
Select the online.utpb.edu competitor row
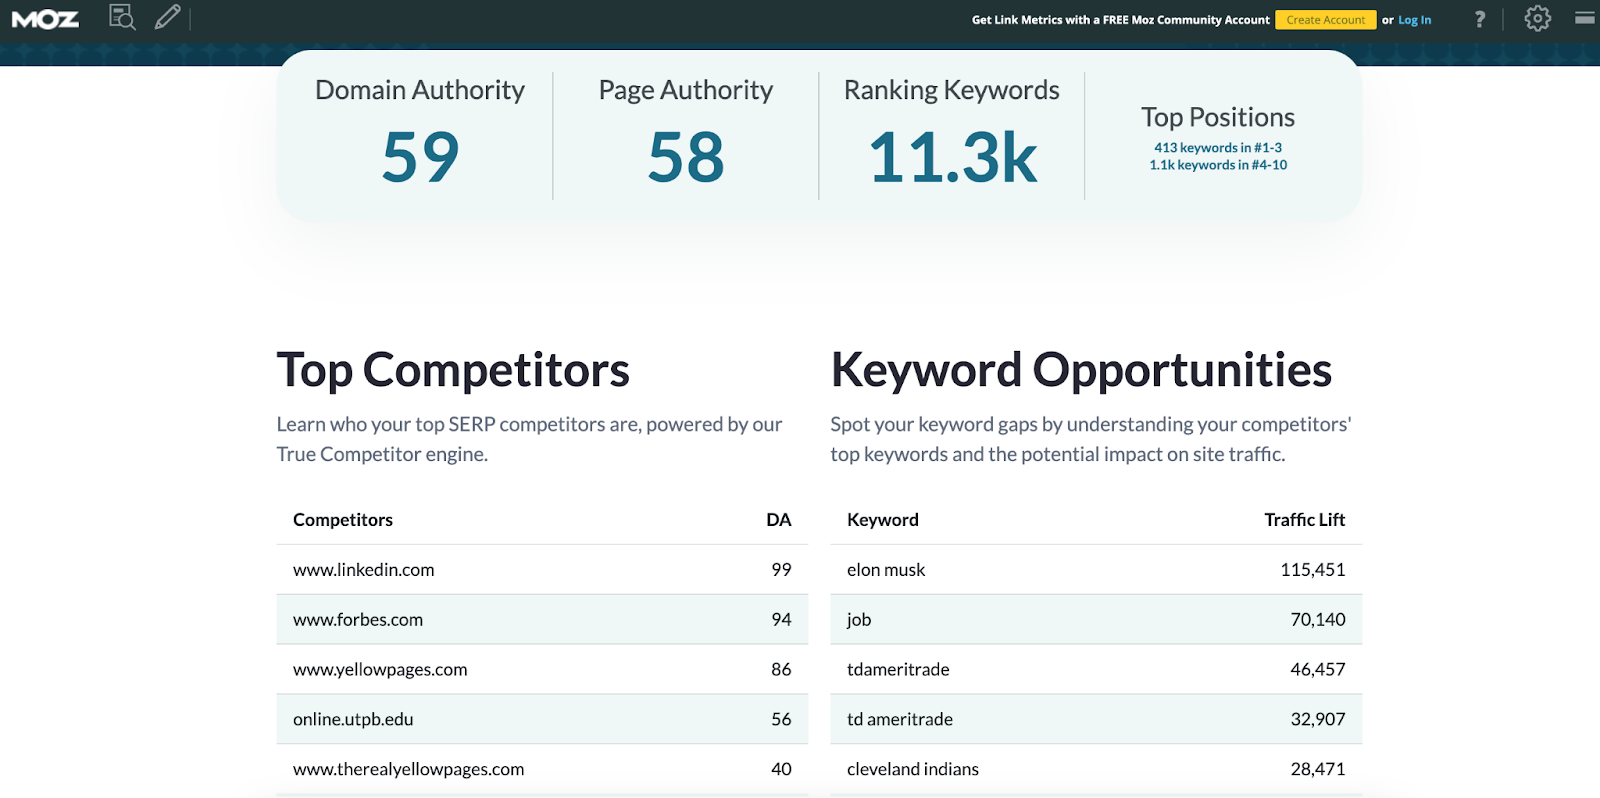(542, 720)
